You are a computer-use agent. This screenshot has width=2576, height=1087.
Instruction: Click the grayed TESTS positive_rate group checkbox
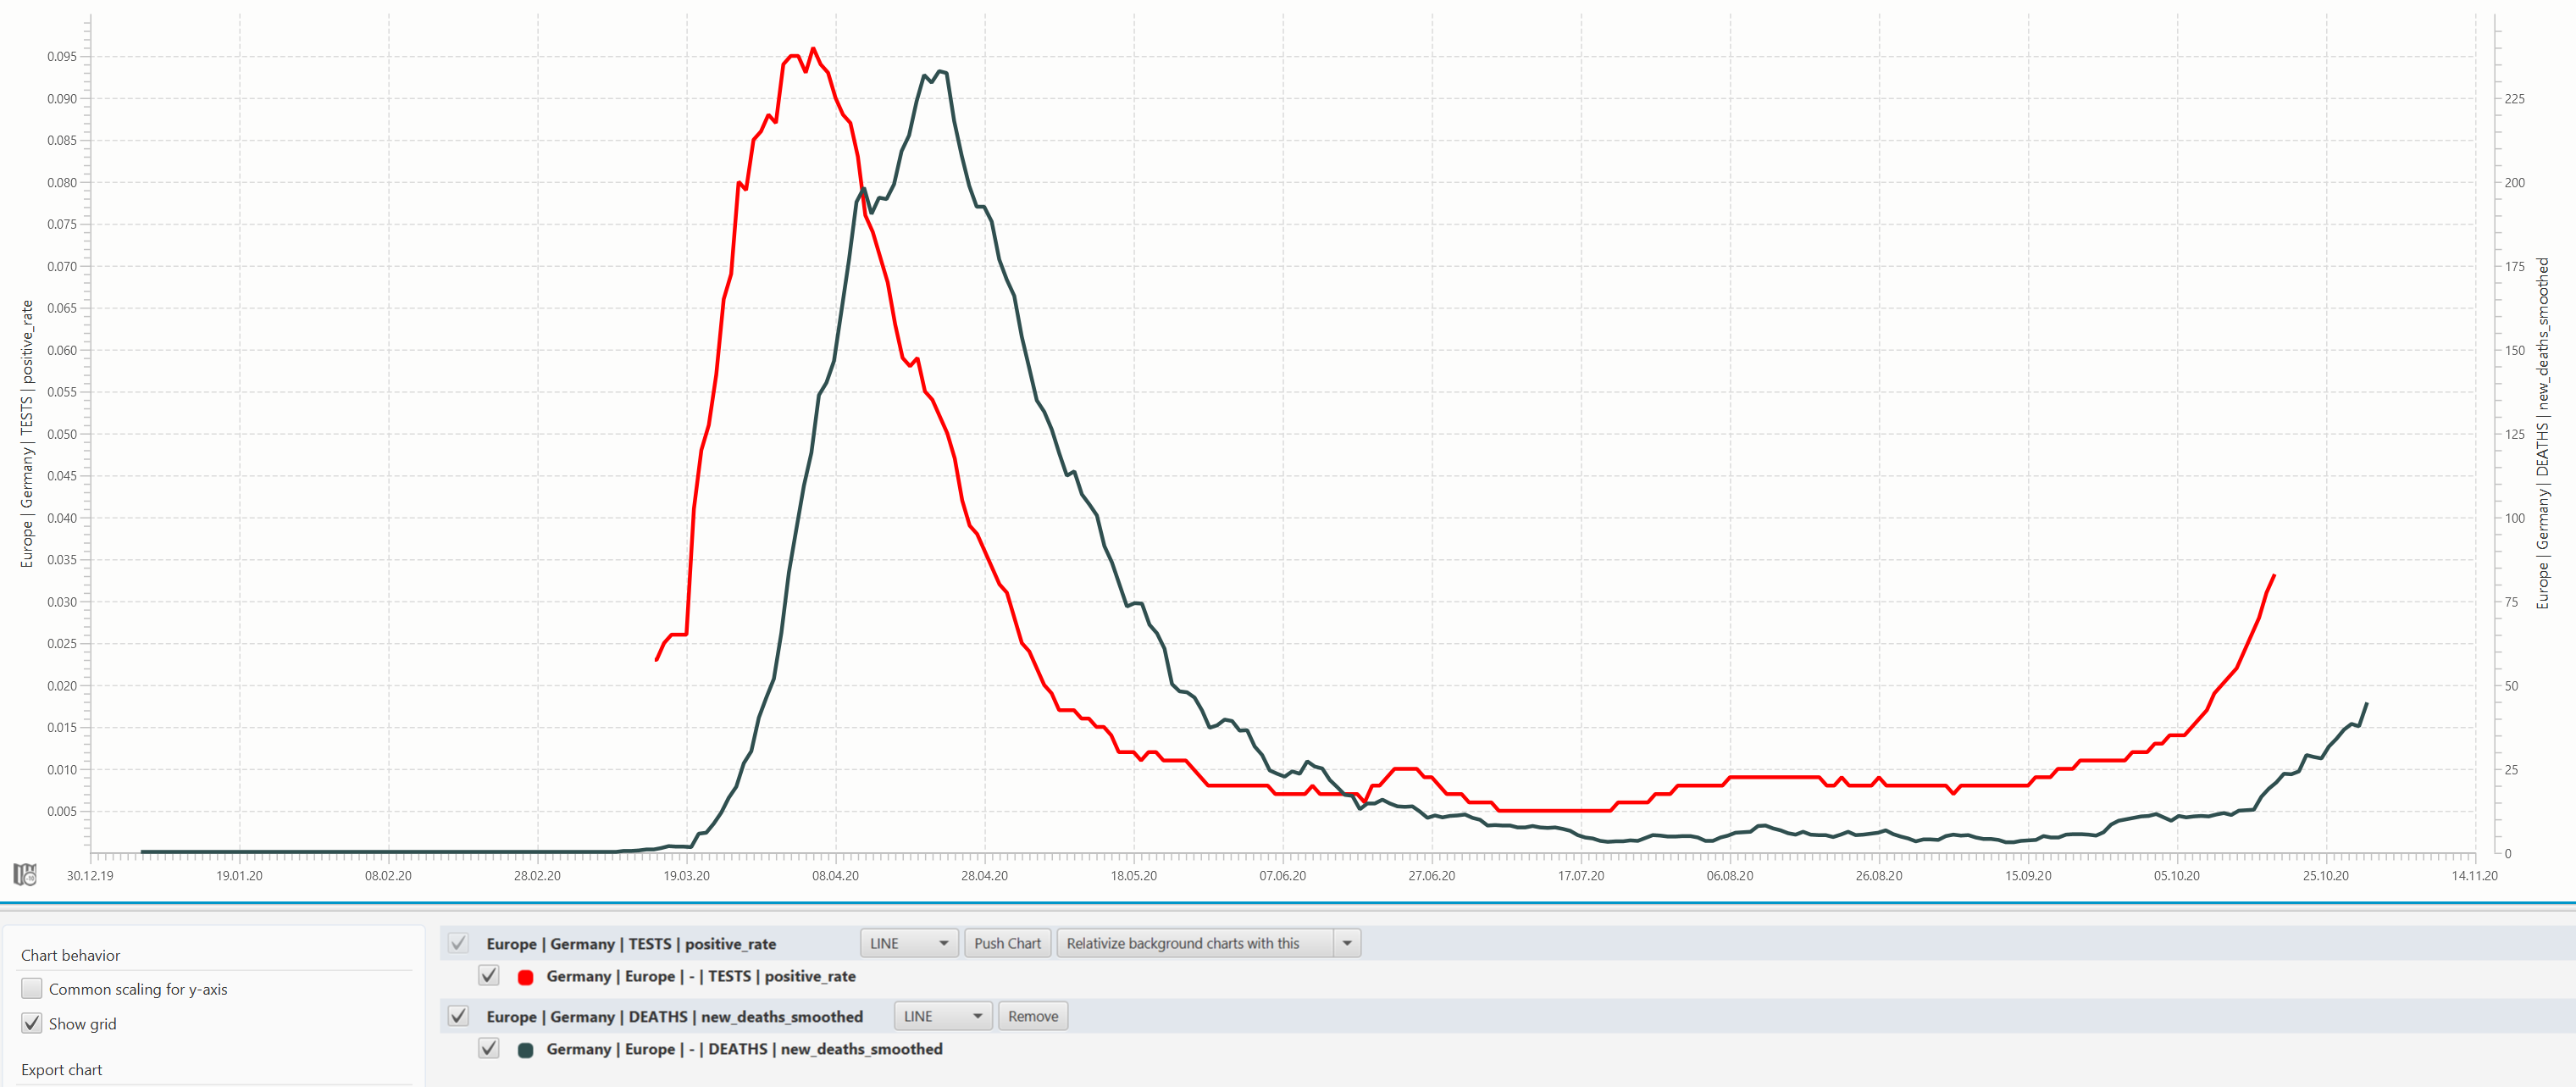(x=458, y=943)
